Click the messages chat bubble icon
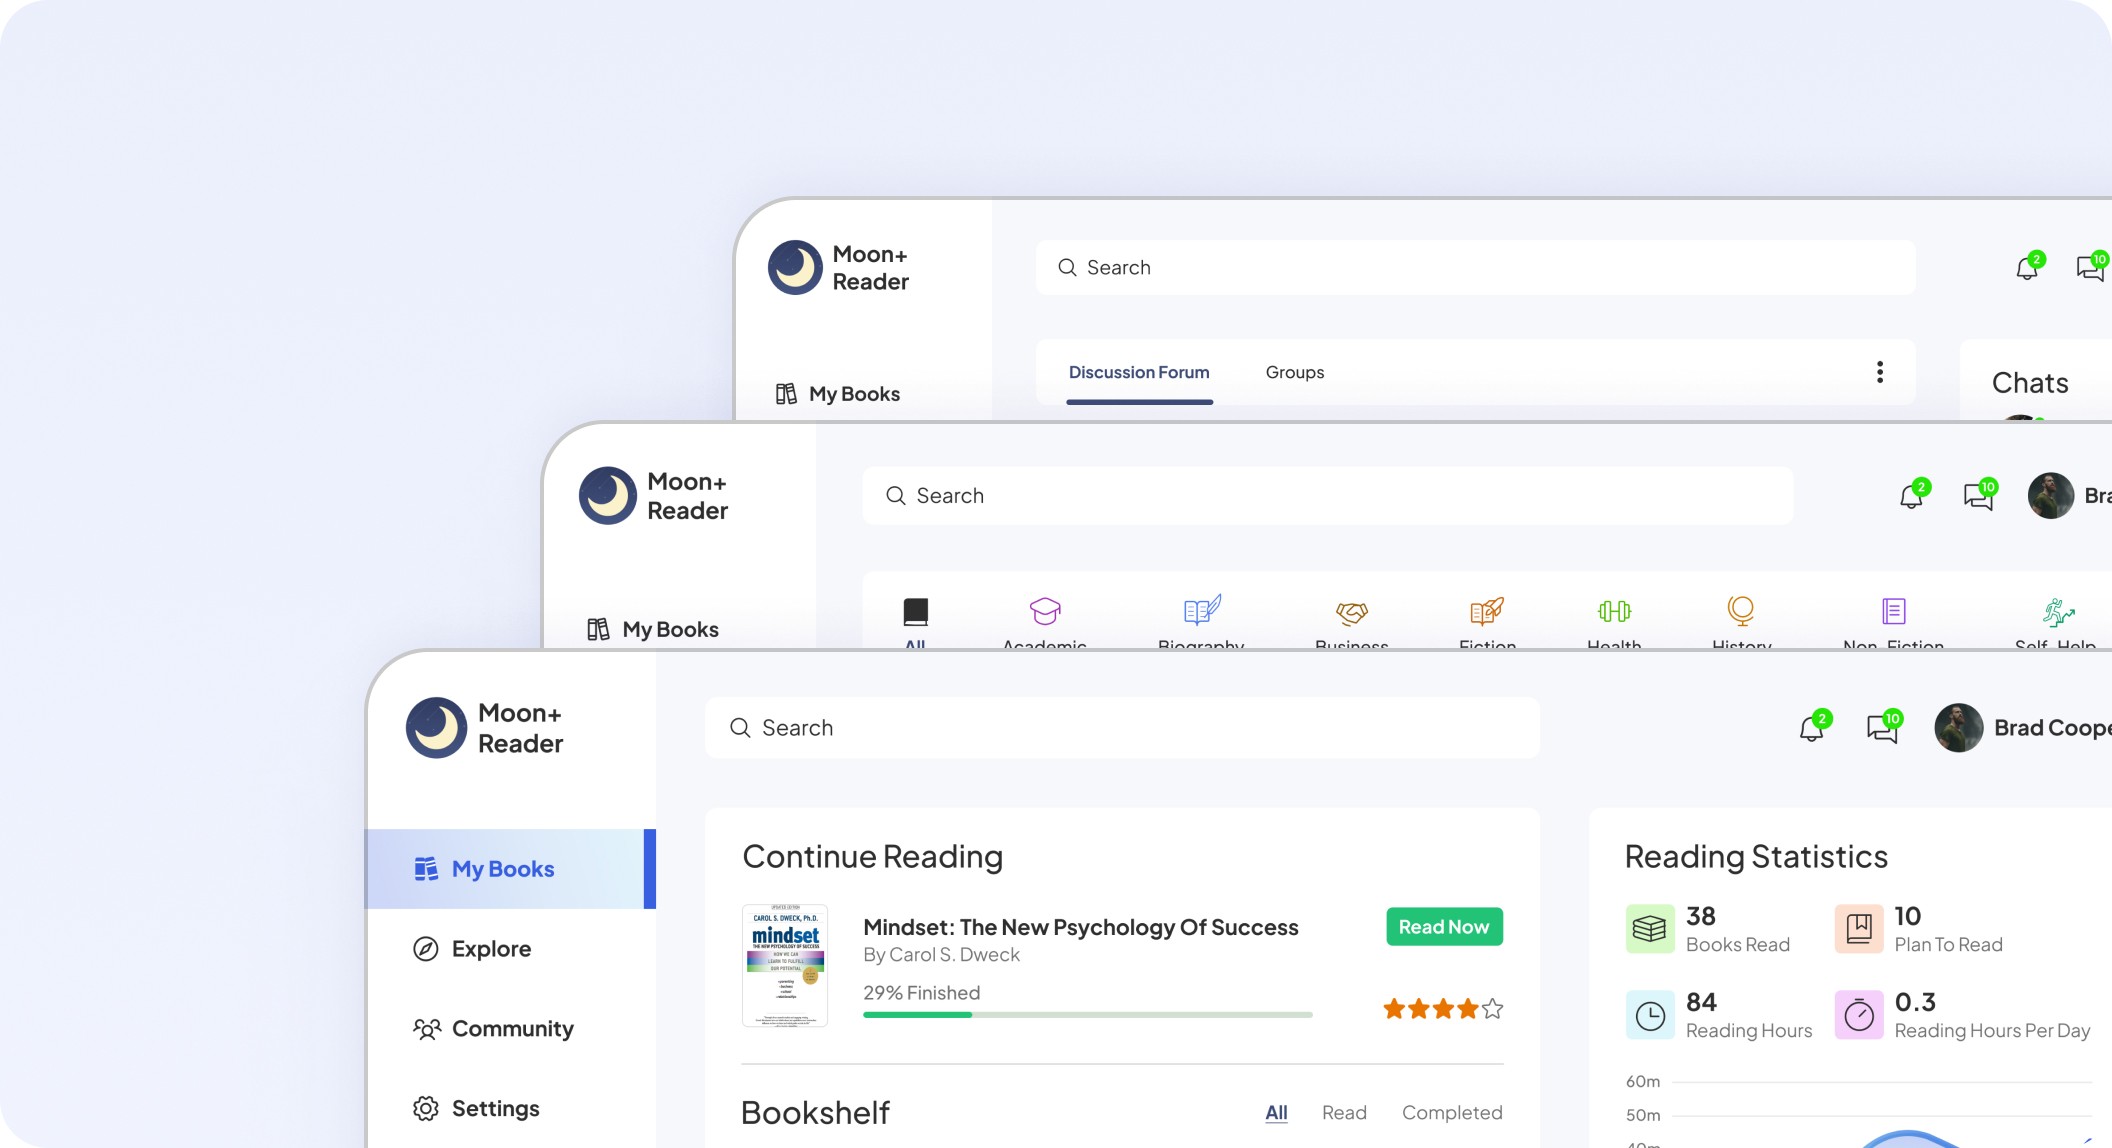 (1882, 727)
